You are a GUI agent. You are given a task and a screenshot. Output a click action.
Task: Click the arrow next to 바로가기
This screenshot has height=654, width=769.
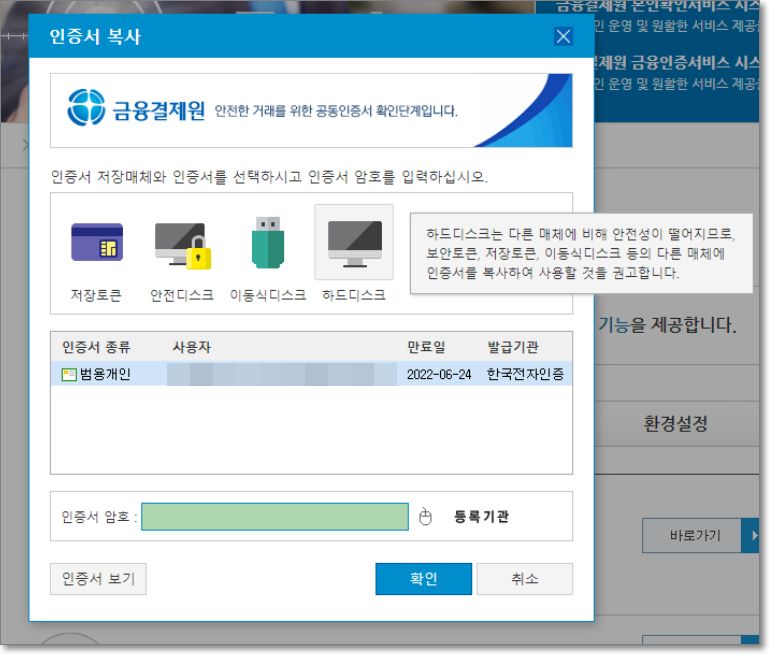(x=750, y=535)
